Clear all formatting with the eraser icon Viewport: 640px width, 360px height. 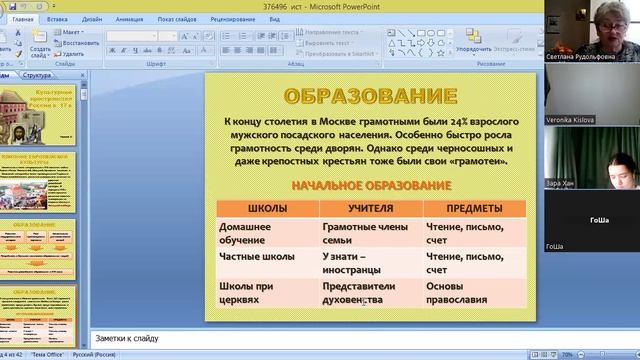click(x=209, y=36)
